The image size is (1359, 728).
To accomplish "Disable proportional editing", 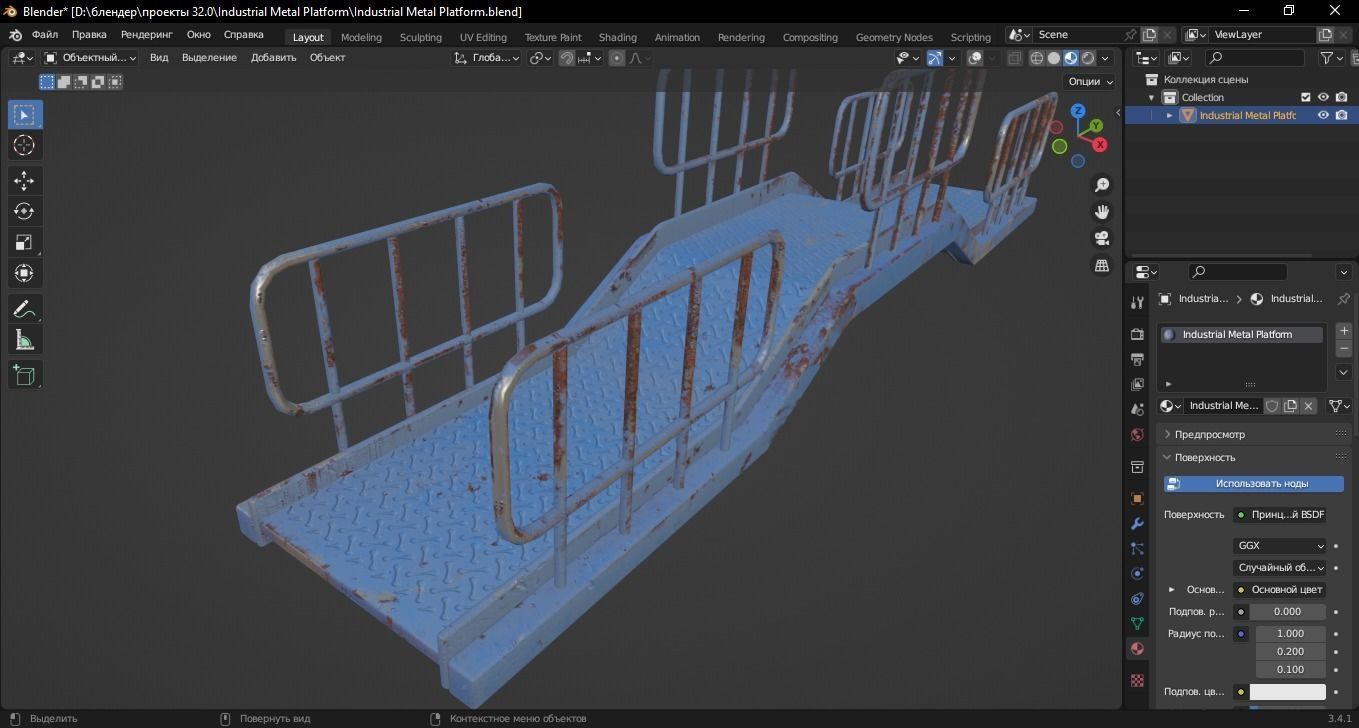I will tap(616, 57).
